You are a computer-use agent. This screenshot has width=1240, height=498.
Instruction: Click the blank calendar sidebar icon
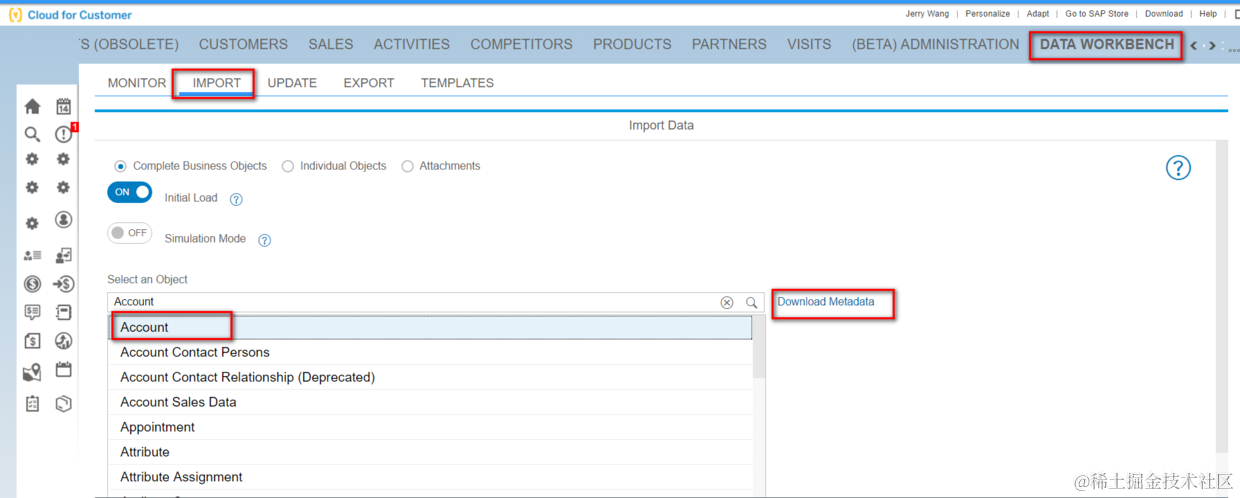64,370
